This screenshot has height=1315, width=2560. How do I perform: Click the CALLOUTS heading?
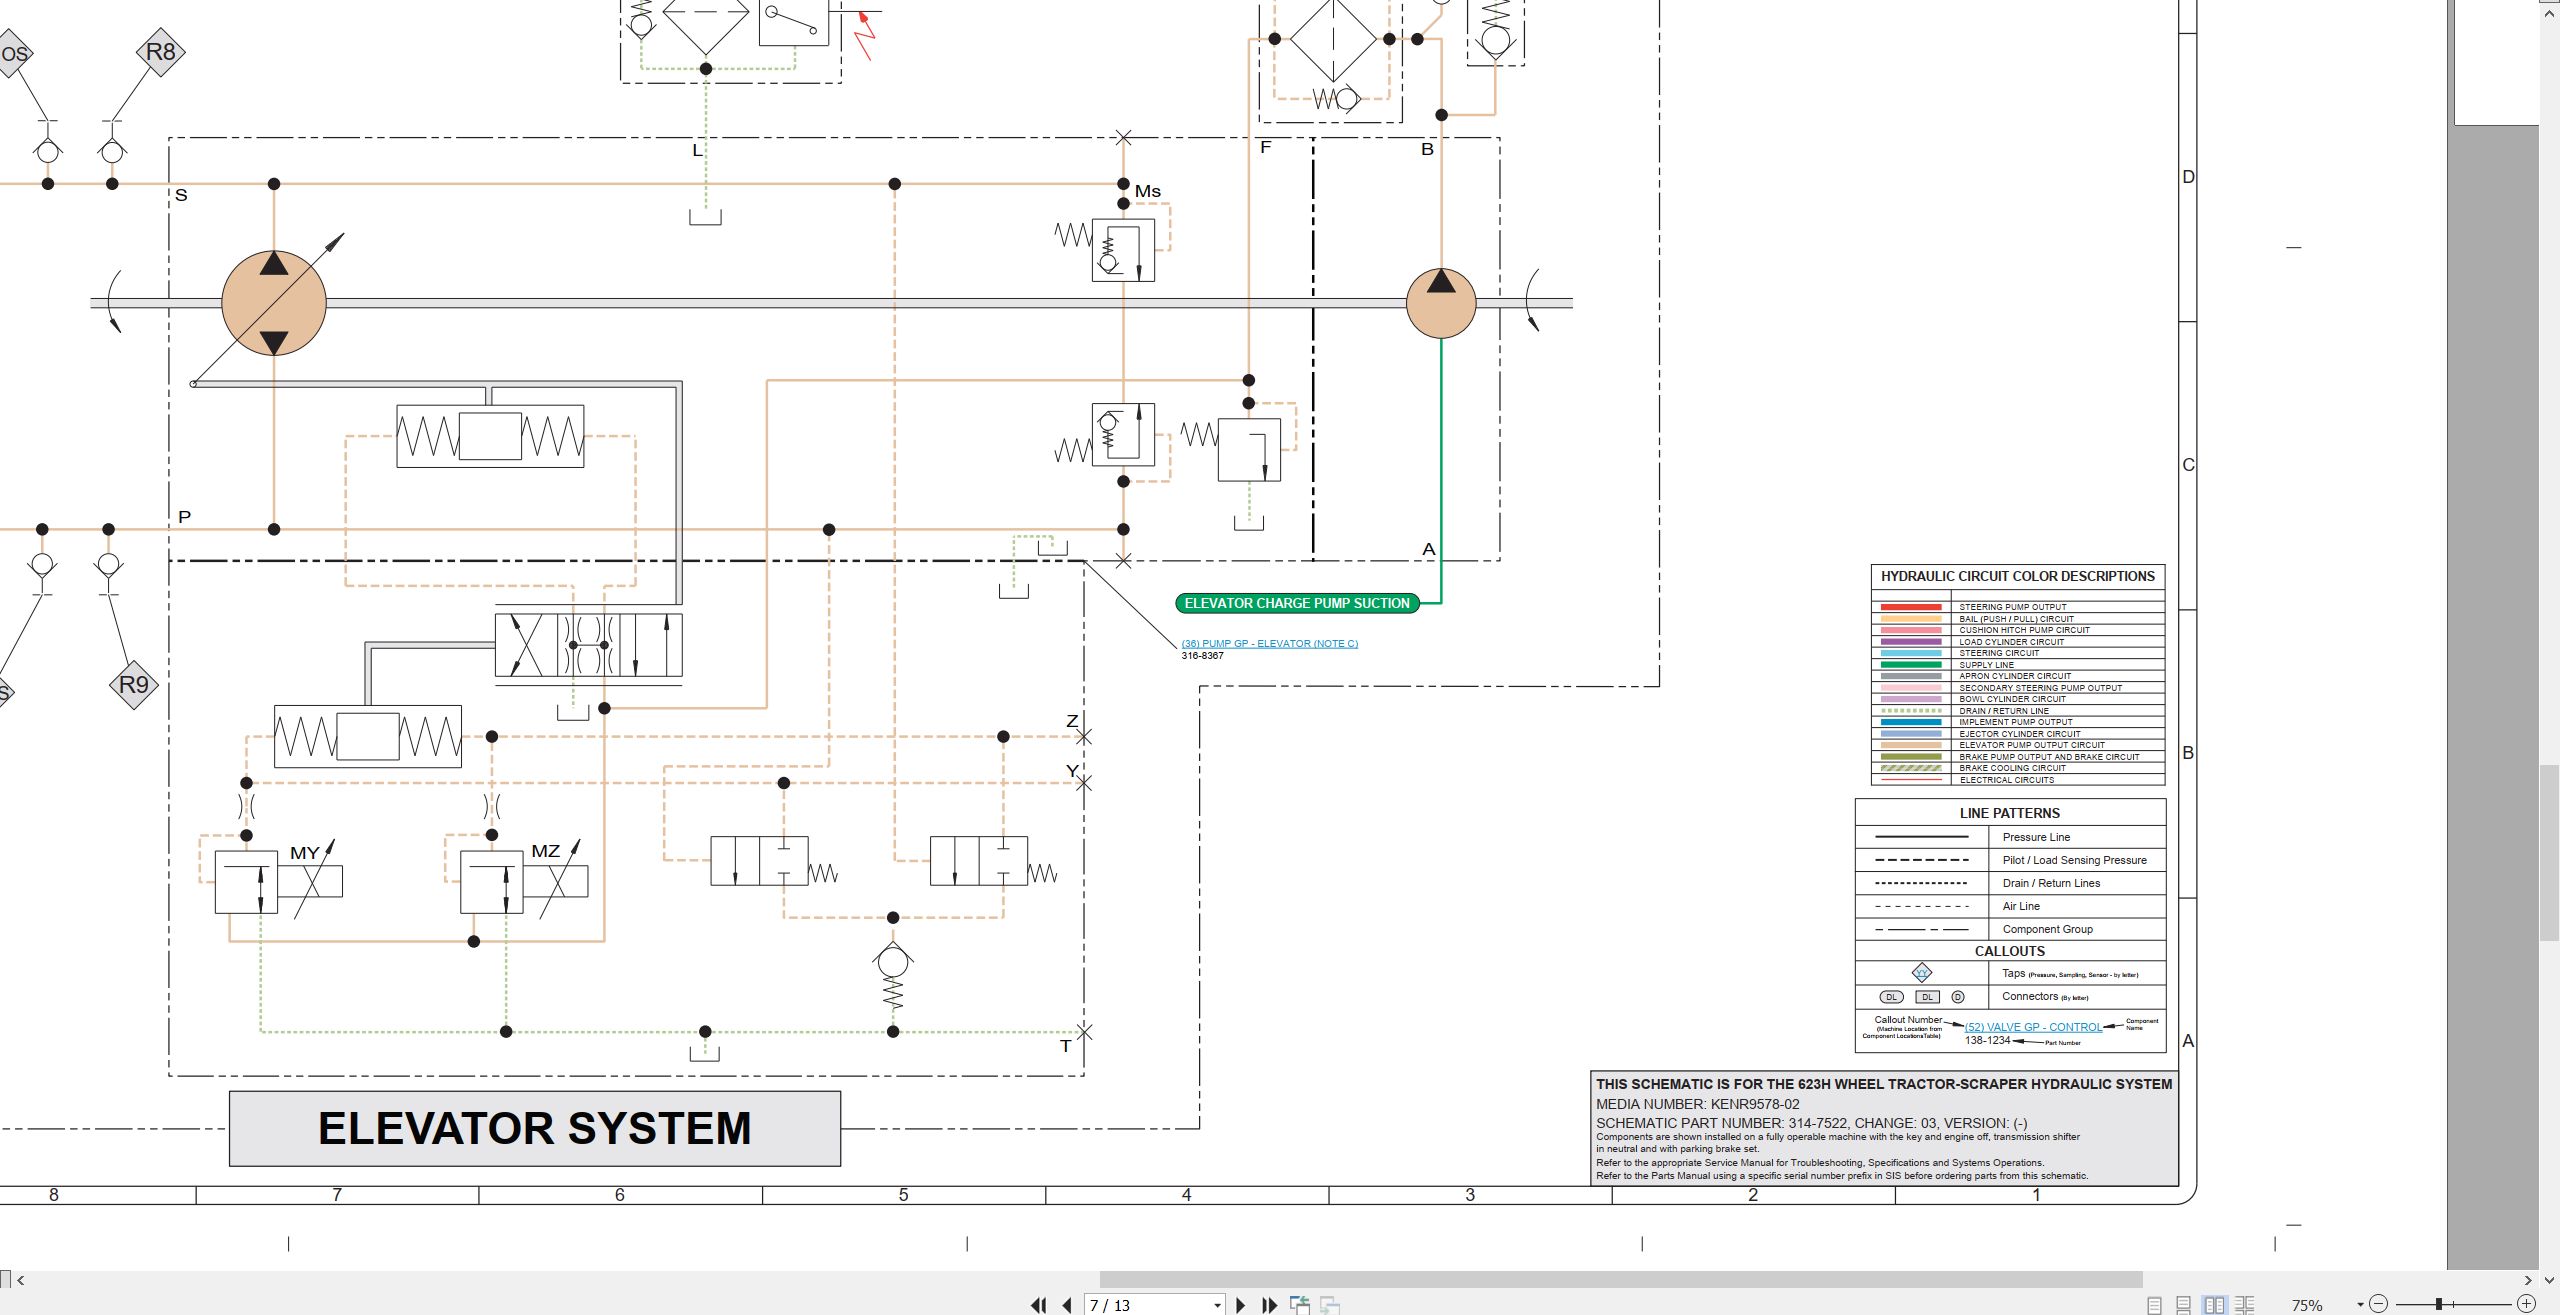2010,951
